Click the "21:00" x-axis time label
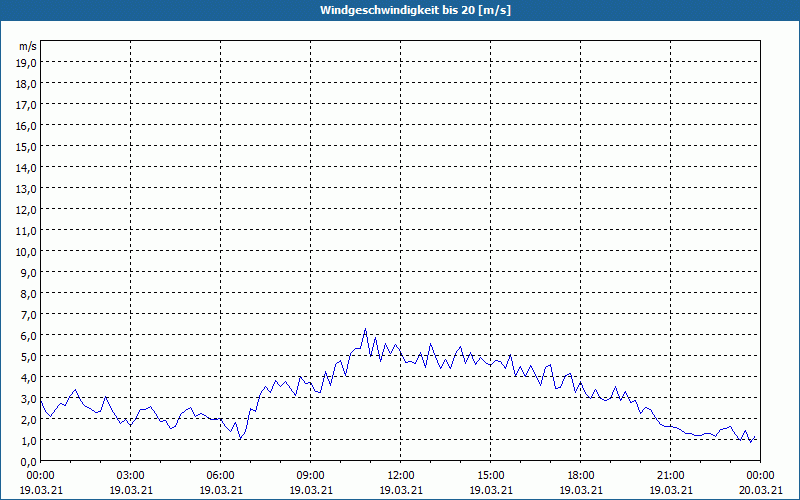This screenshot has width=800, height=500. 670,476
